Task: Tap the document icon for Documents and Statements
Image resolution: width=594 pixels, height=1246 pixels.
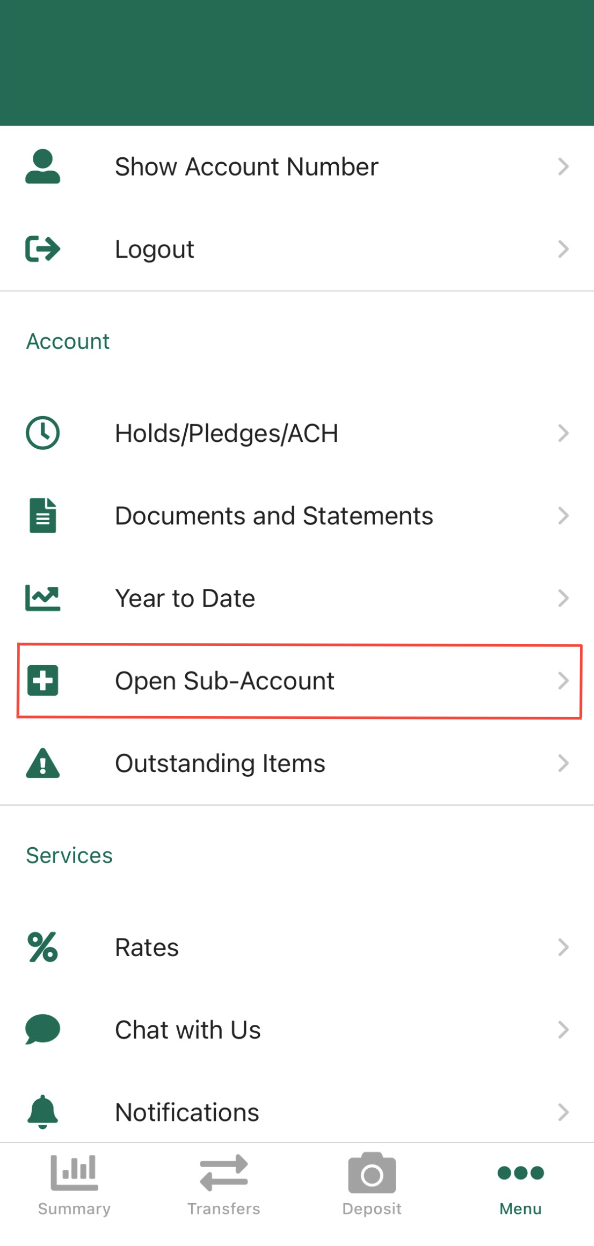Action: click(43, 516)
